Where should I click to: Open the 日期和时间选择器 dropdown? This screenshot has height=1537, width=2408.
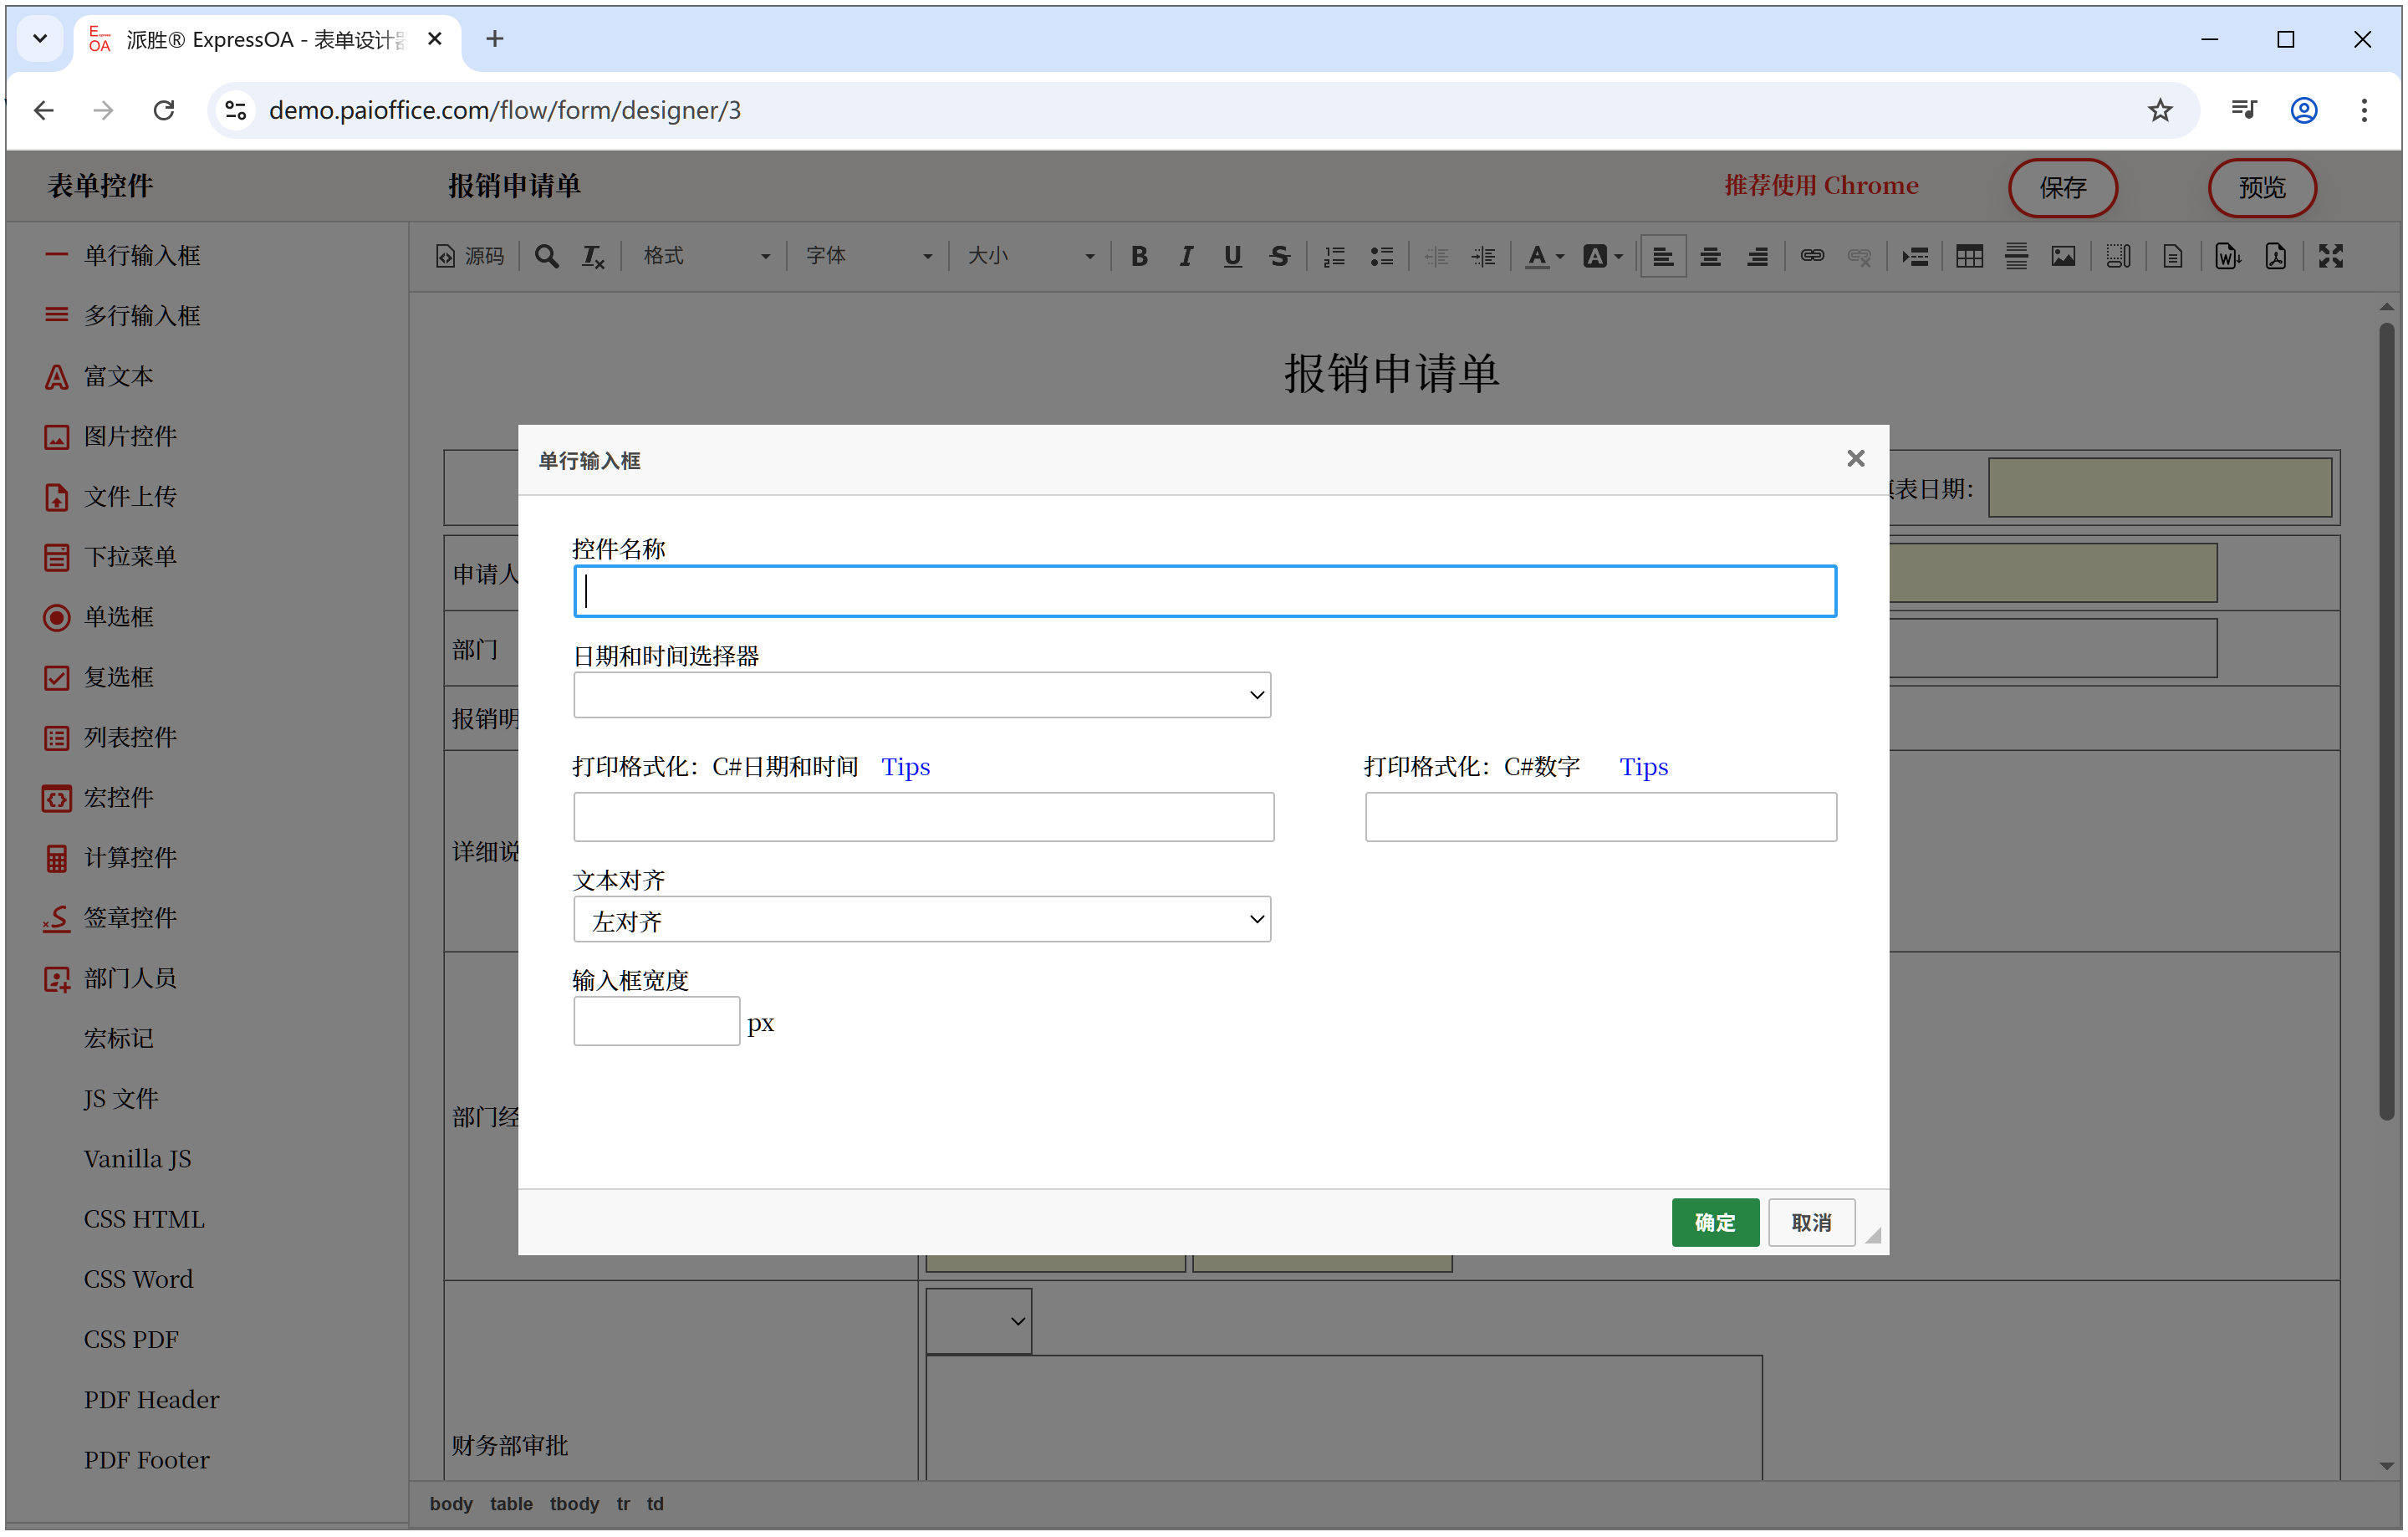click(x=921, y=695)
